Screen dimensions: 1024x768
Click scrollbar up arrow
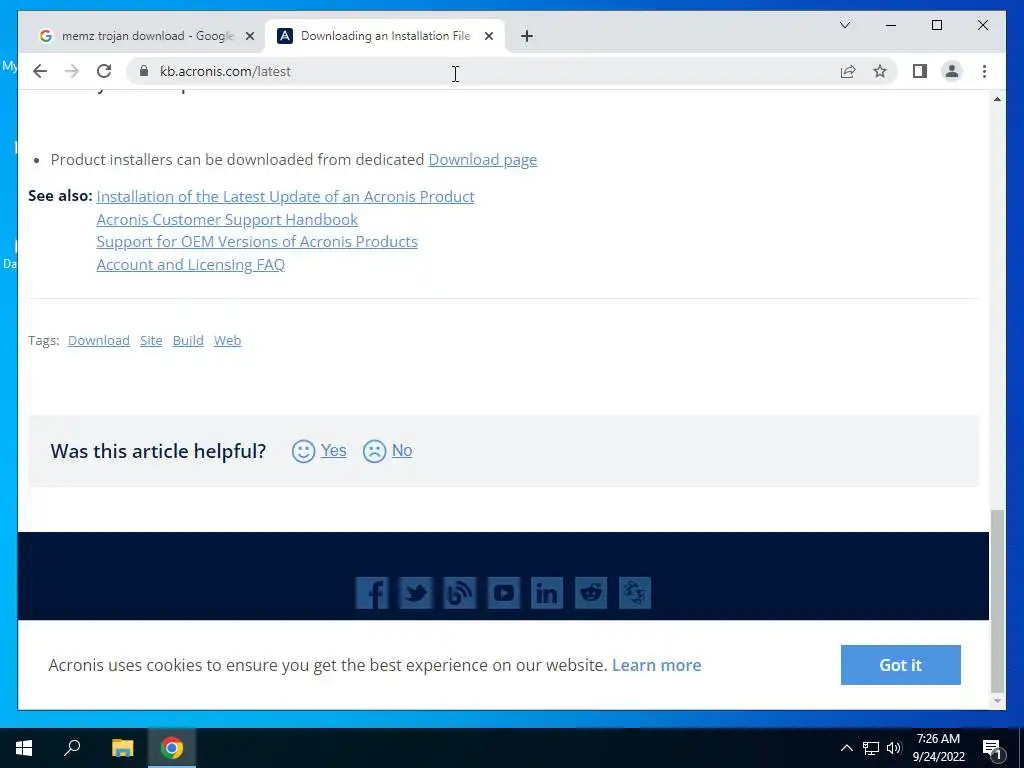coord(997,99)
